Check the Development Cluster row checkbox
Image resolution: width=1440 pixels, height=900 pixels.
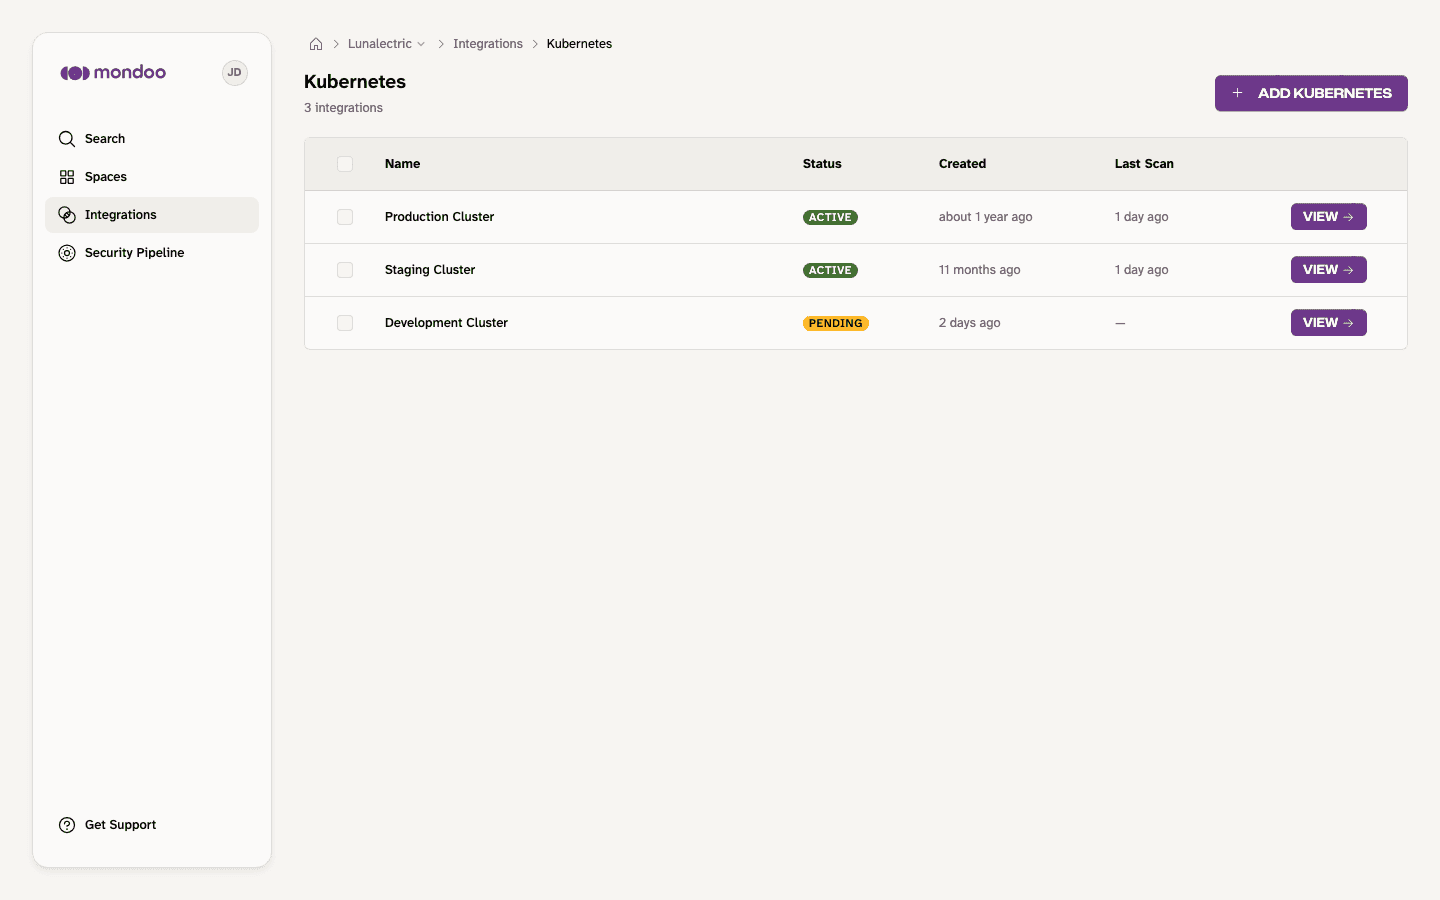click(345, 323)
